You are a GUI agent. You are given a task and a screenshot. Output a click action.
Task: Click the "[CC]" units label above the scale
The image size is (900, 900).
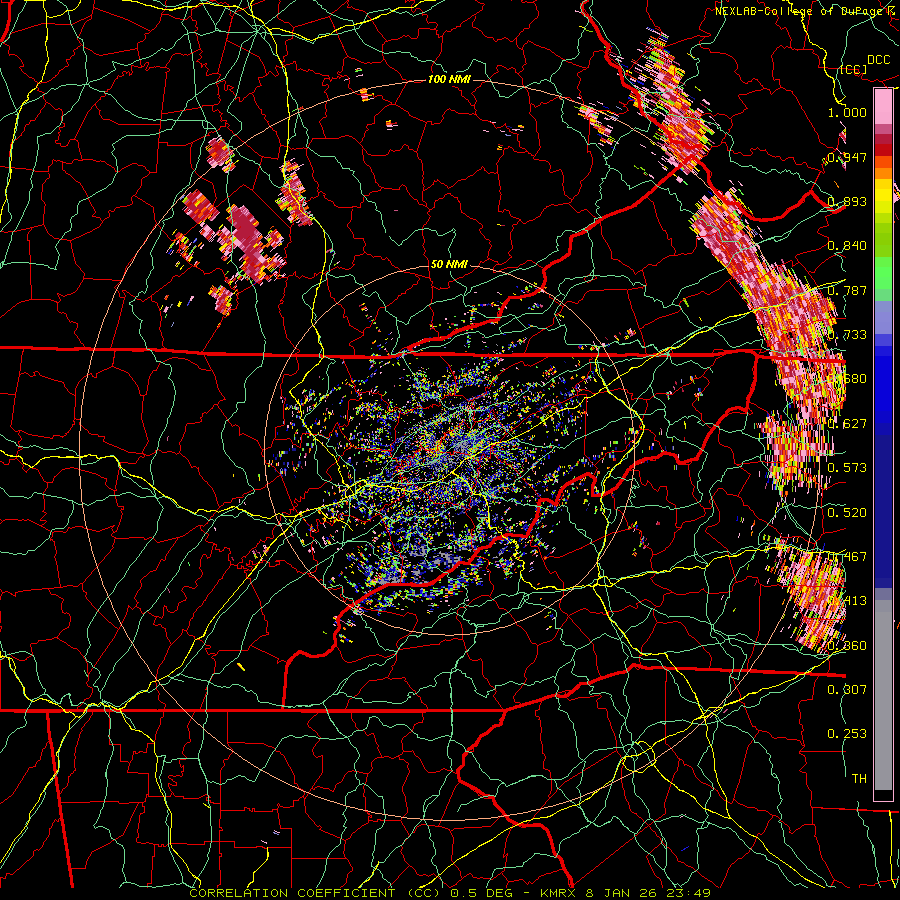pos(853,69)
